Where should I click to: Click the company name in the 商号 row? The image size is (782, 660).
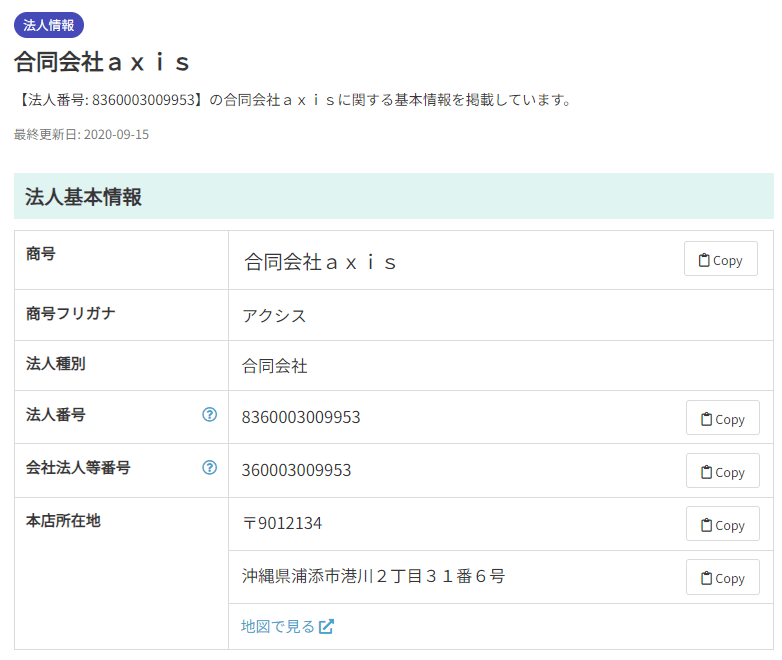(321, 262)
